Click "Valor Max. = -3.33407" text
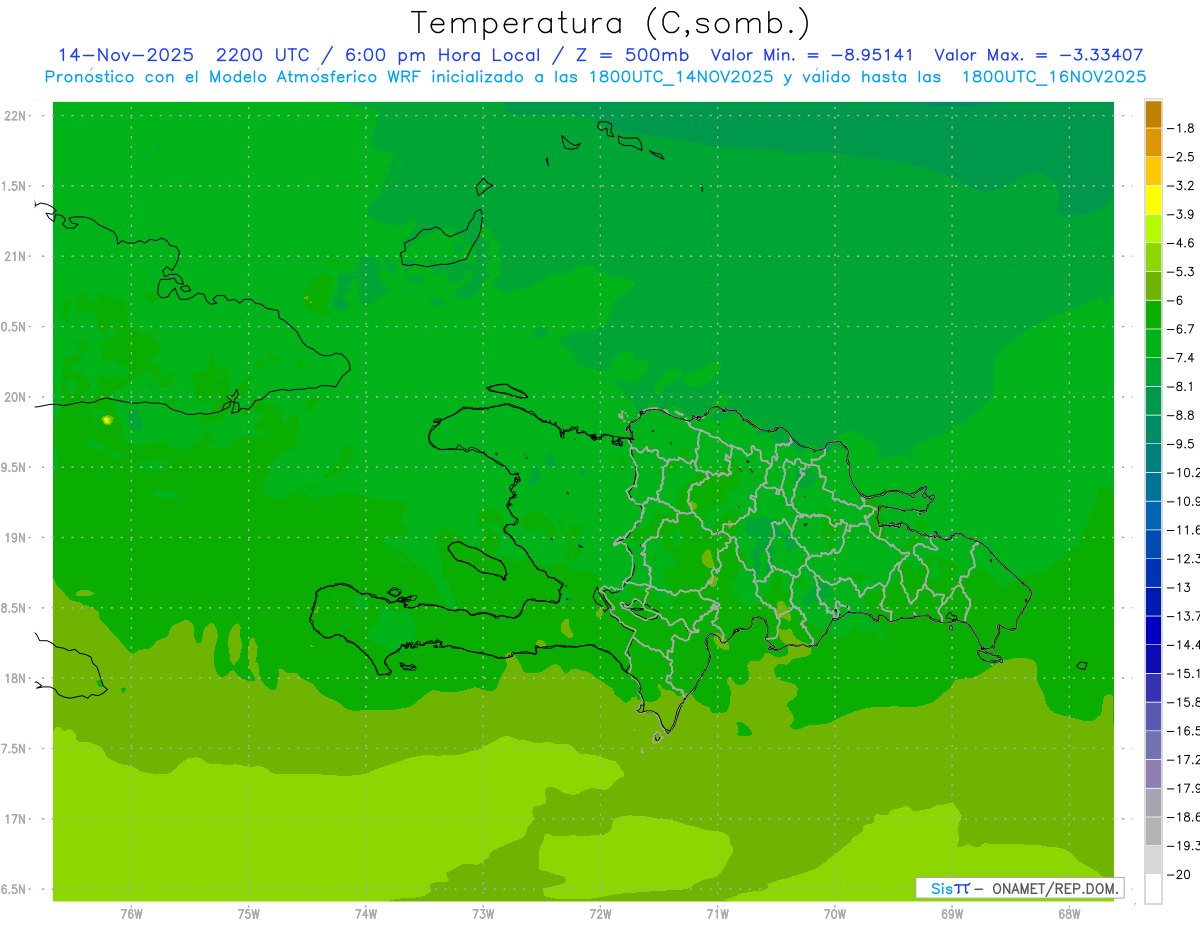1200x927 pixels. [x=1038, y=55]
